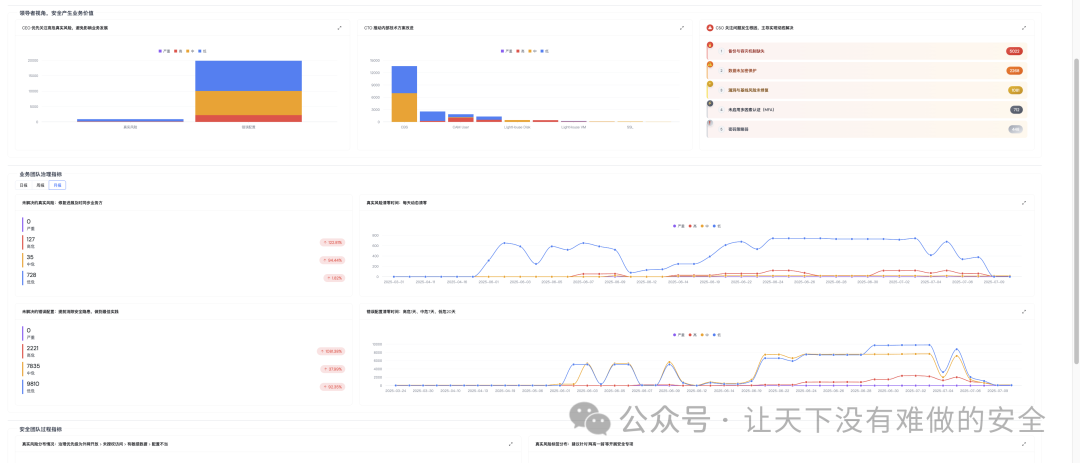Click the red alert icon beside CSO title

[x=710, y=28]
